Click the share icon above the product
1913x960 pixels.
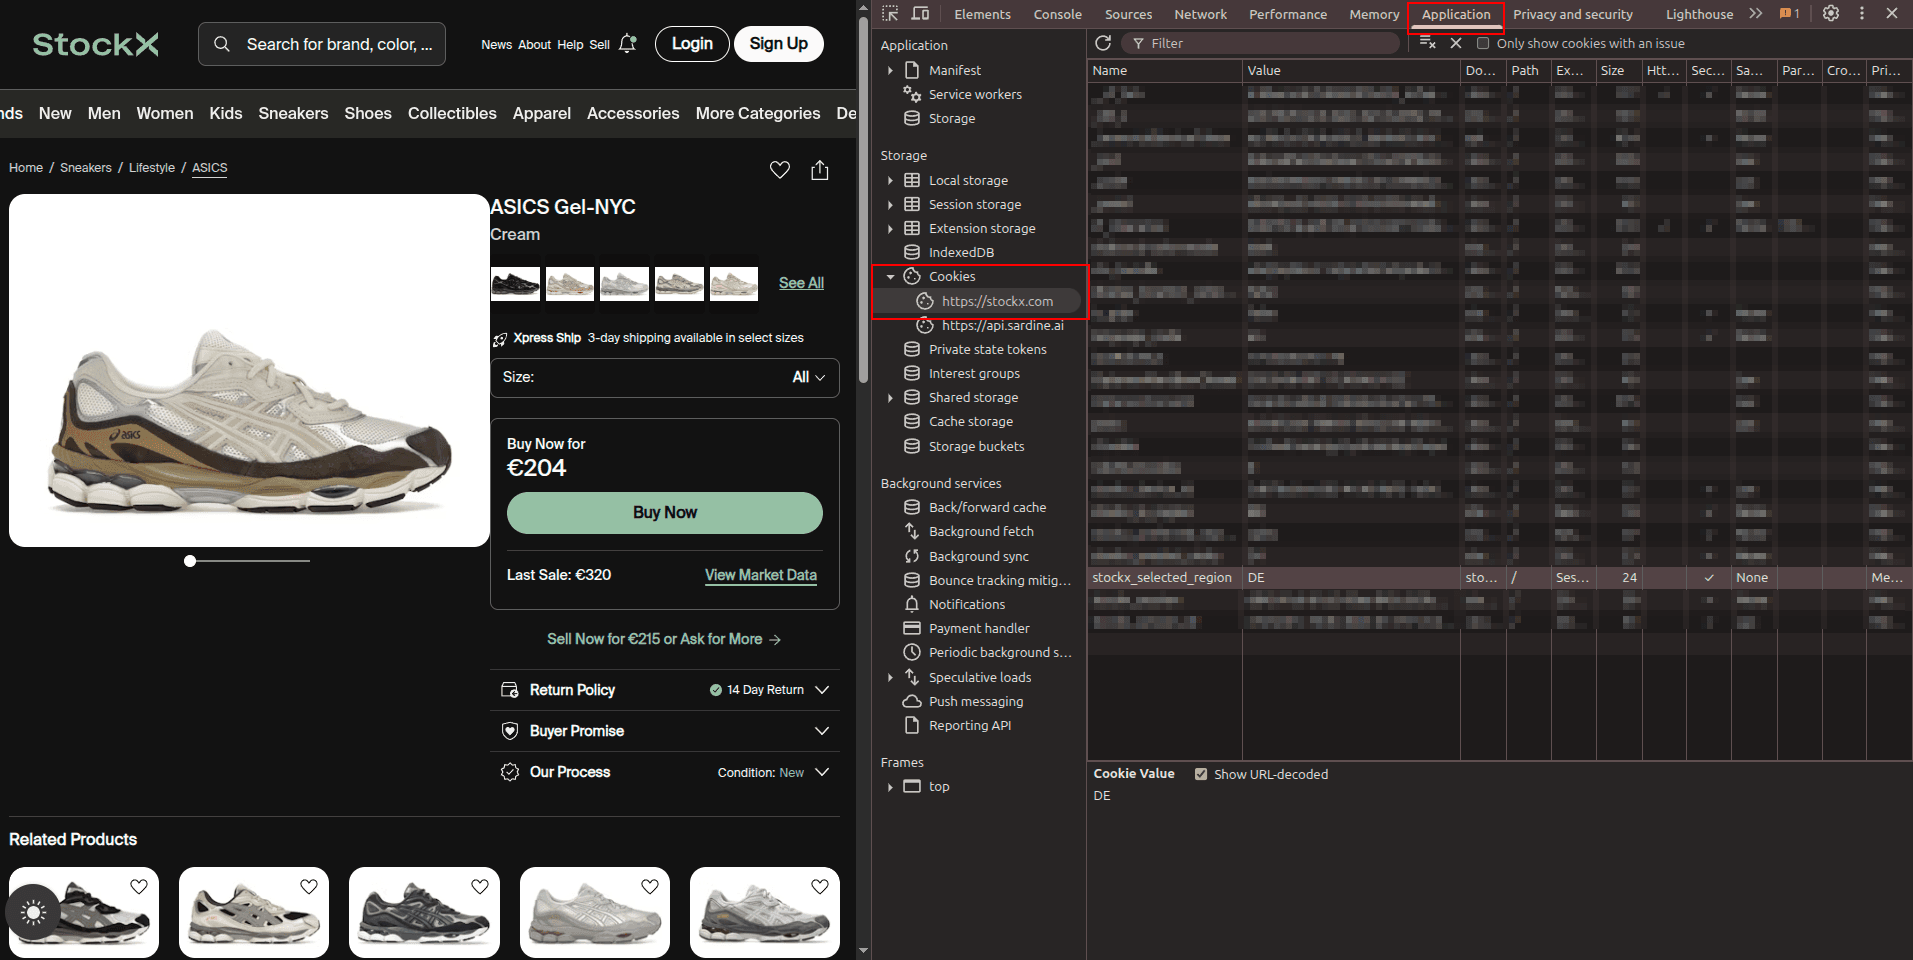[820, 170]
